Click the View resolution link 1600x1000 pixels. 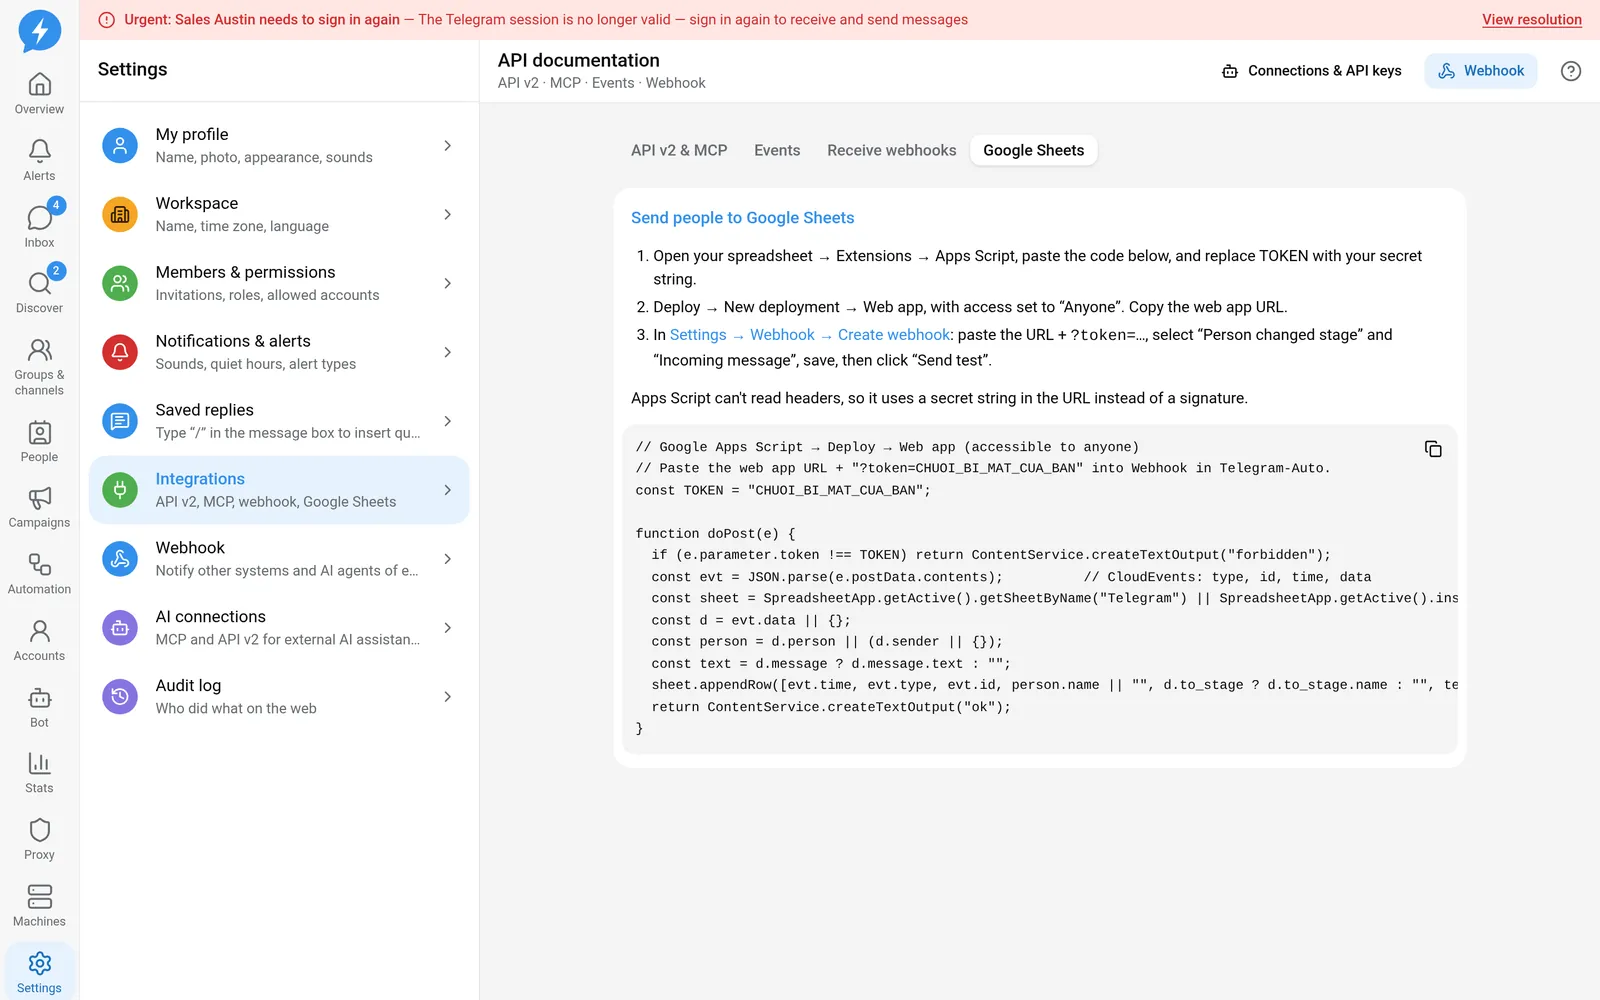[1531, 20]
